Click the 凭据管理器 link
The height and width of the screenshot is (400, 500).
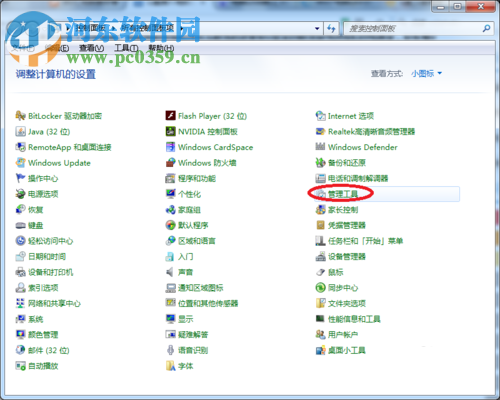347,225
